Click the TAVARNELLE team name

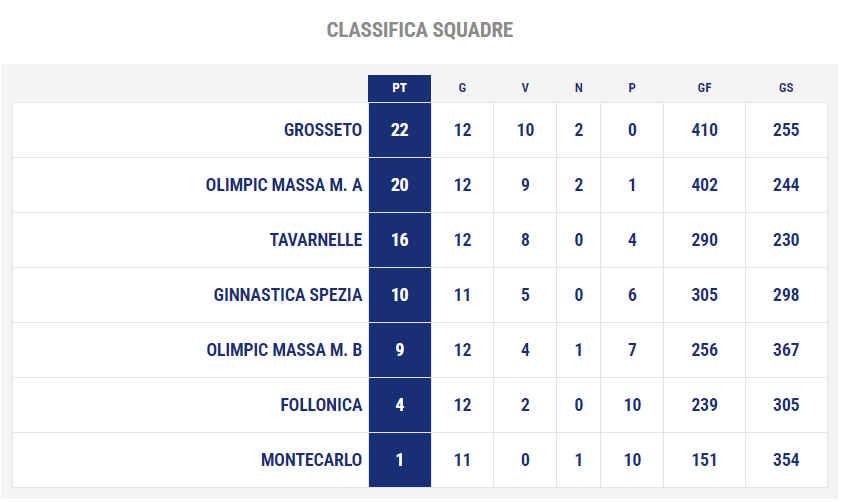click(316, 240)
